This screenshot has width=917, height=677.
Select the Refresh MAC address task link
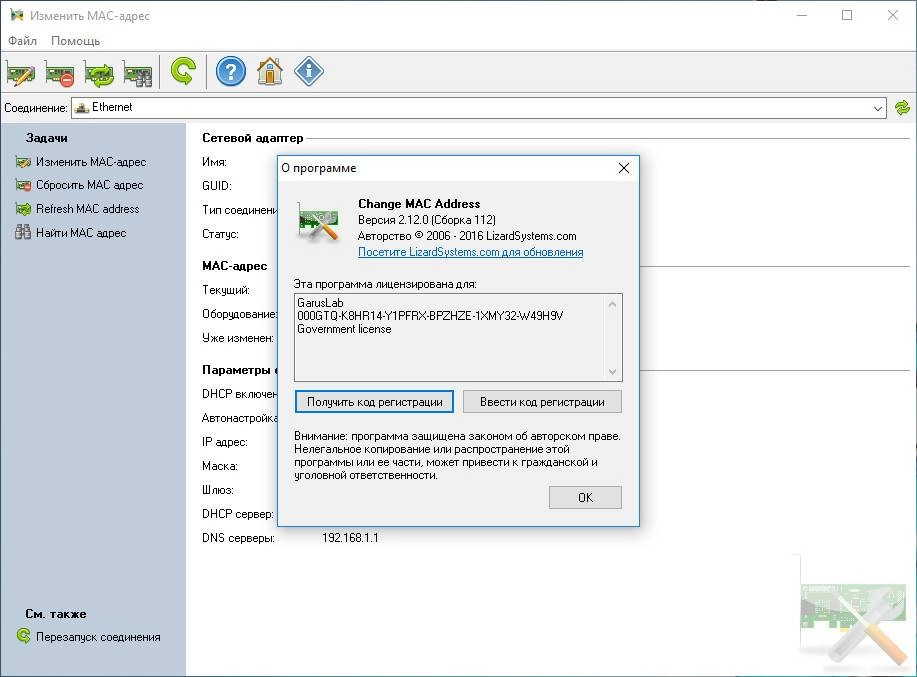click(x=88, y=209)
